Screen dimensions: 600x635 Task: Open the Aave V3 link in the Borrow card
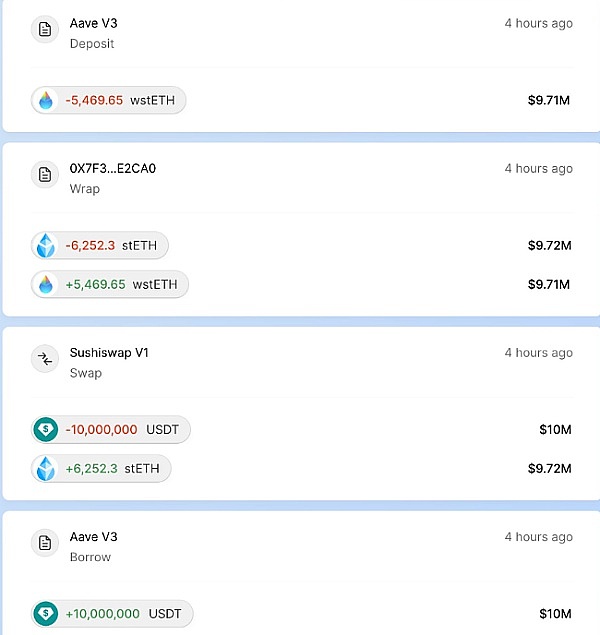93,537
